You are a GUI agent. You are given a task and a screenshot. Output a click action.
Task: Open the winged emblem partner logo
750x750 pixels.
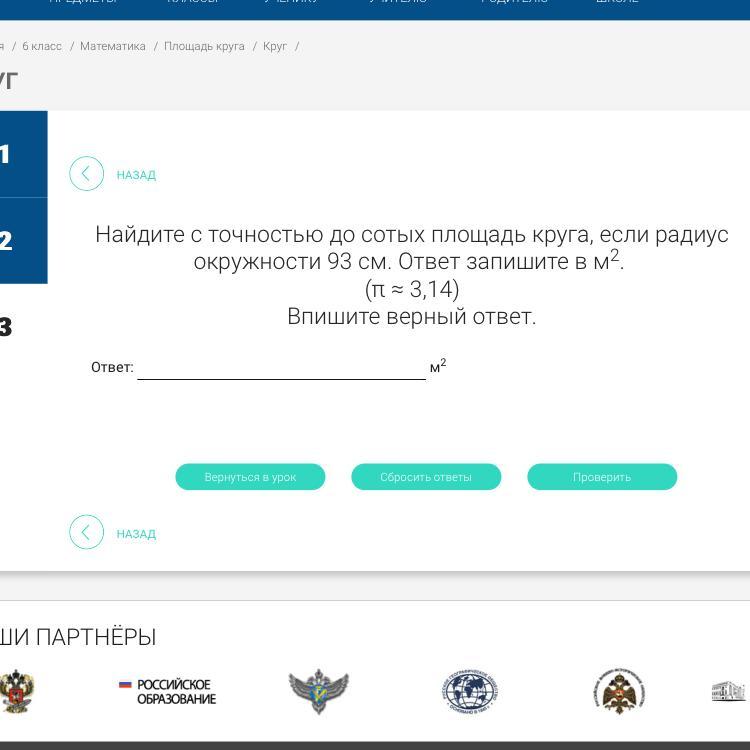319,691
